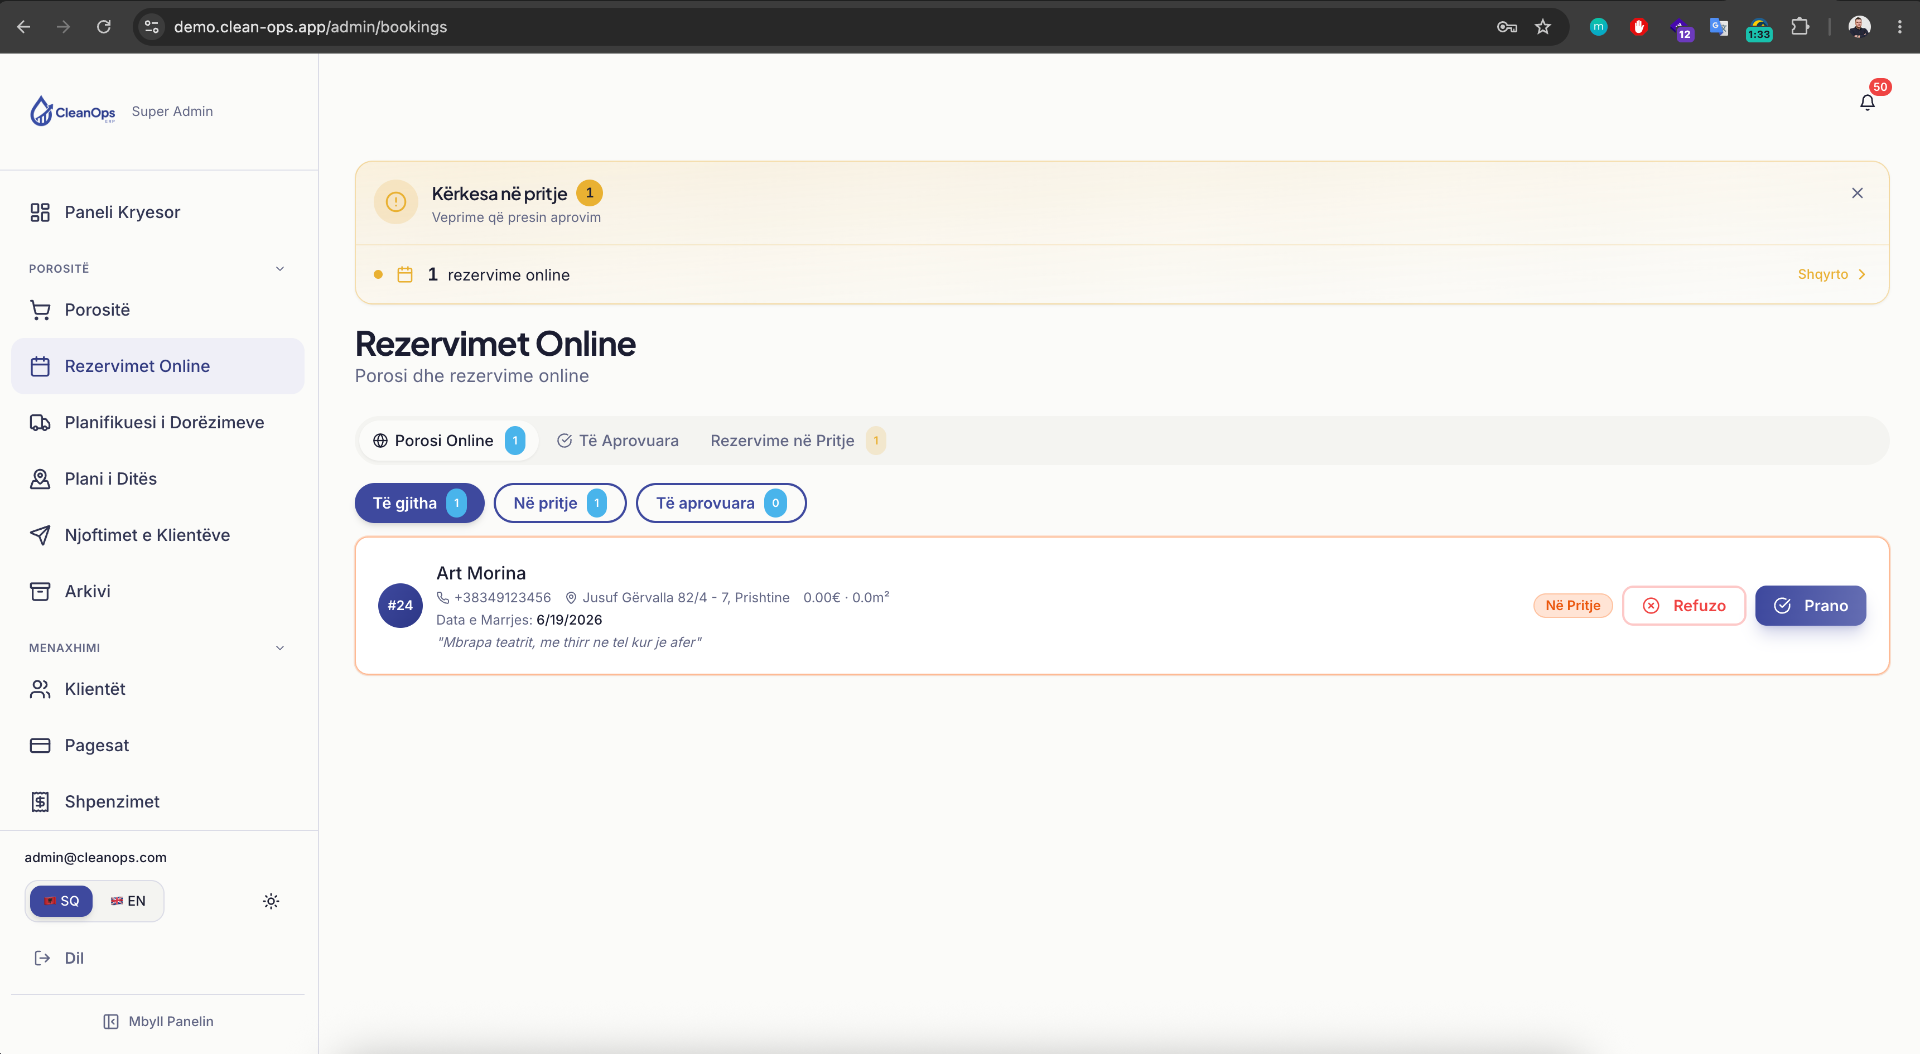Open Pagesat page

point(158,745)
